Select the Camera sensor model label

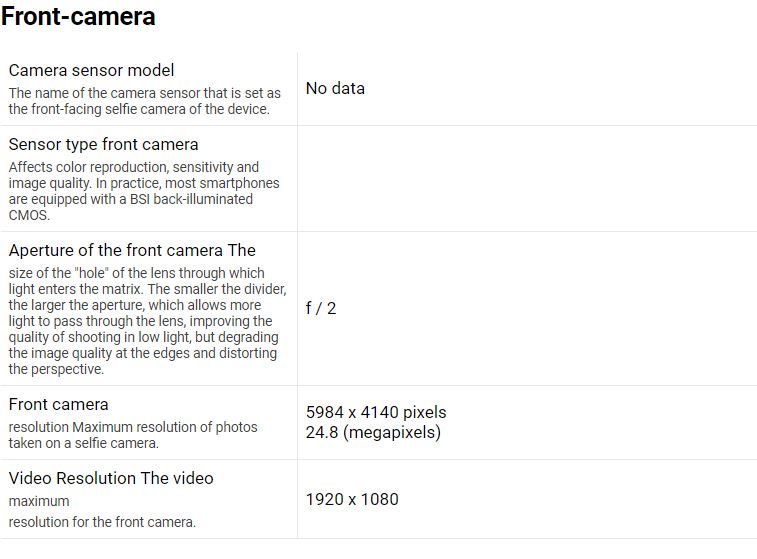[x=91, y=70]
